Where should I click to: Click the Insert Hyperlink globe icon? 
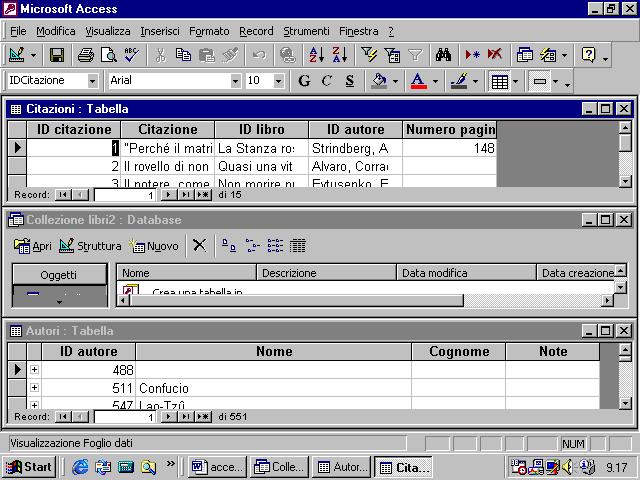(x=287, y=55)
